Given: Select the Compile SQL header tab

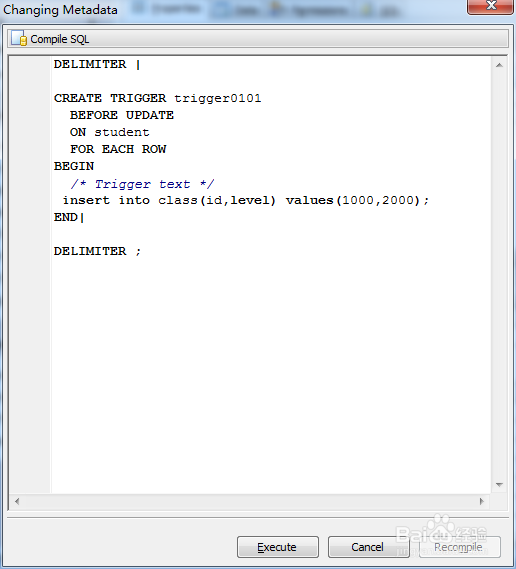Looking at the screenshot, I should point(258,38).
